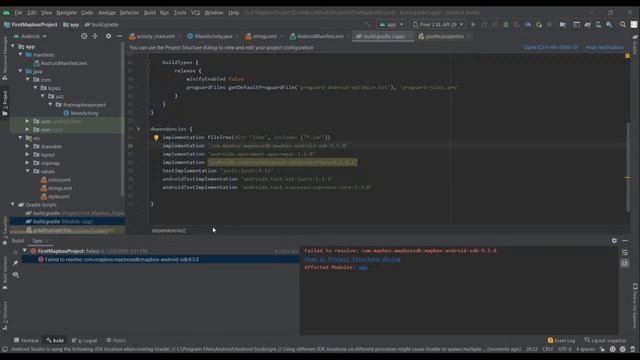The height and width of the screenshot is (360, 640).
Task: Open the SDK Manager icon in toolbar
Action: tap(609, 24)
